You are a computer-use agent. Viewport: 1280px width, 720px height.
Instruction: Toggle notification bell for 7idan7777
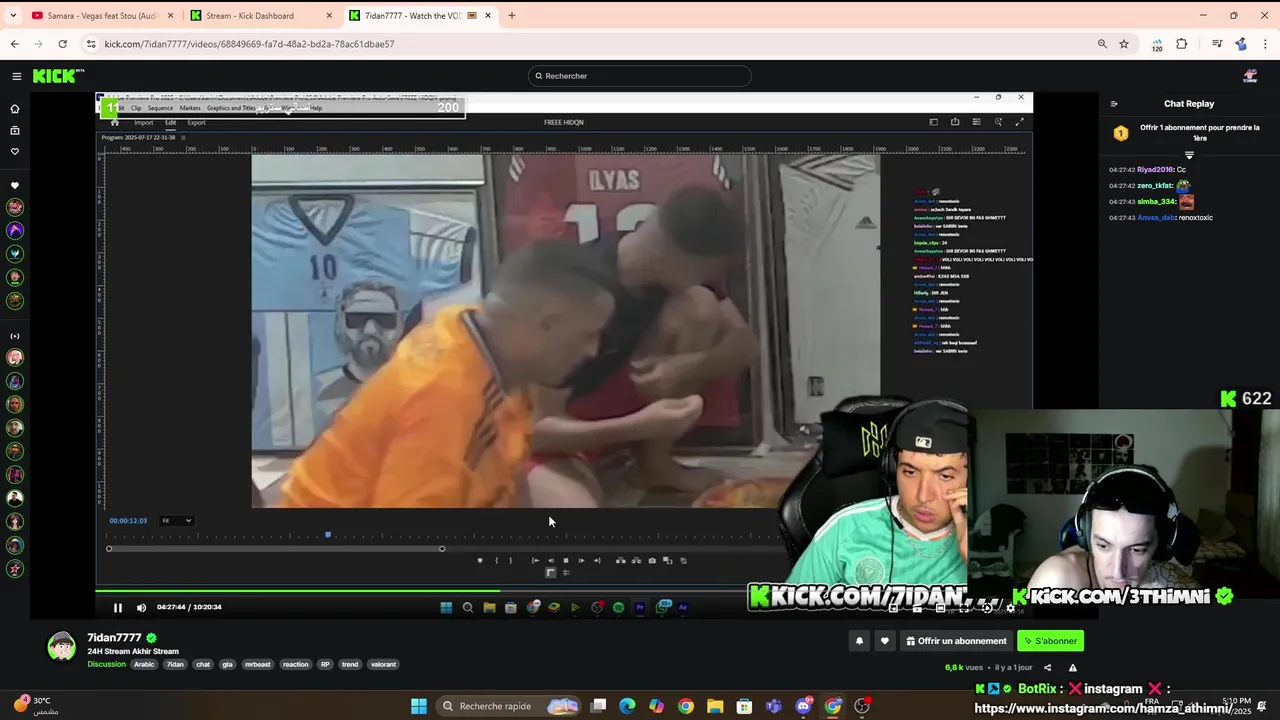click(859, 641)
